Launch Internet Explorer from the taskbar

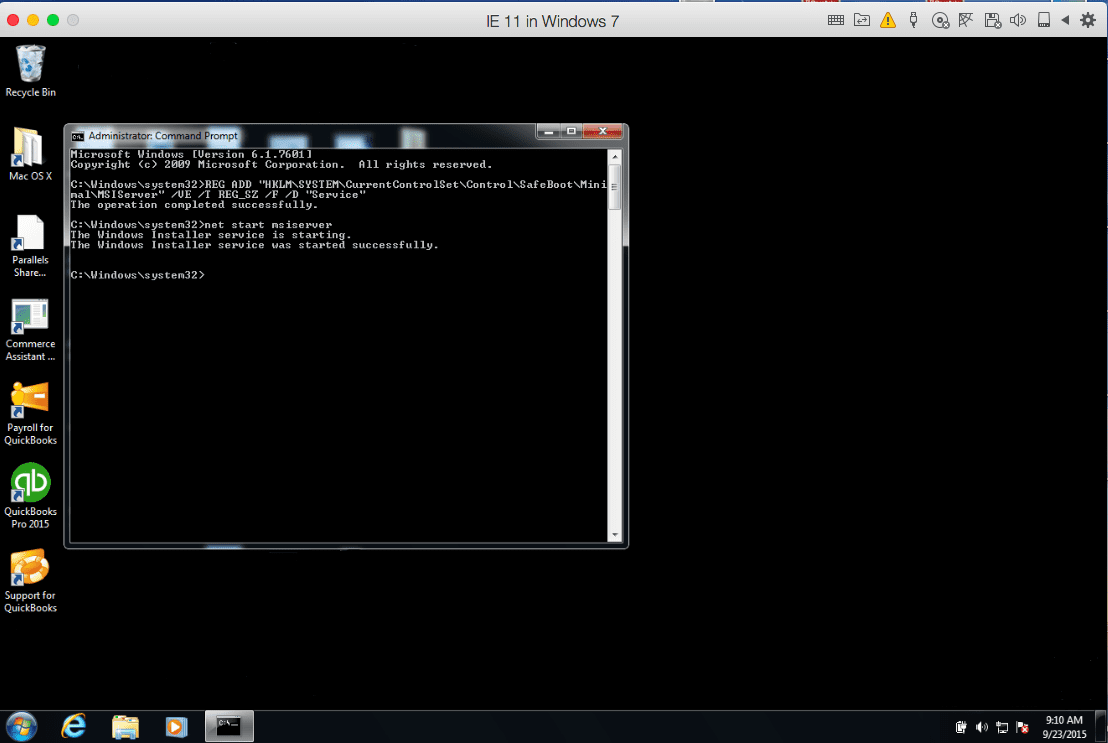74,726
